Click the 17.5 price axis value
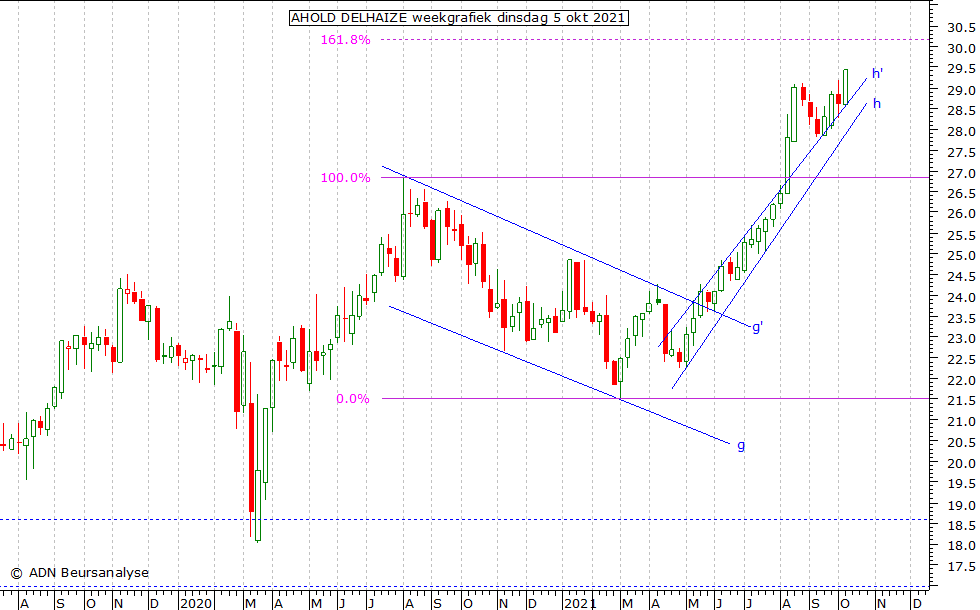Viewport: 980px width, 610px height. (x=961, y=566)
